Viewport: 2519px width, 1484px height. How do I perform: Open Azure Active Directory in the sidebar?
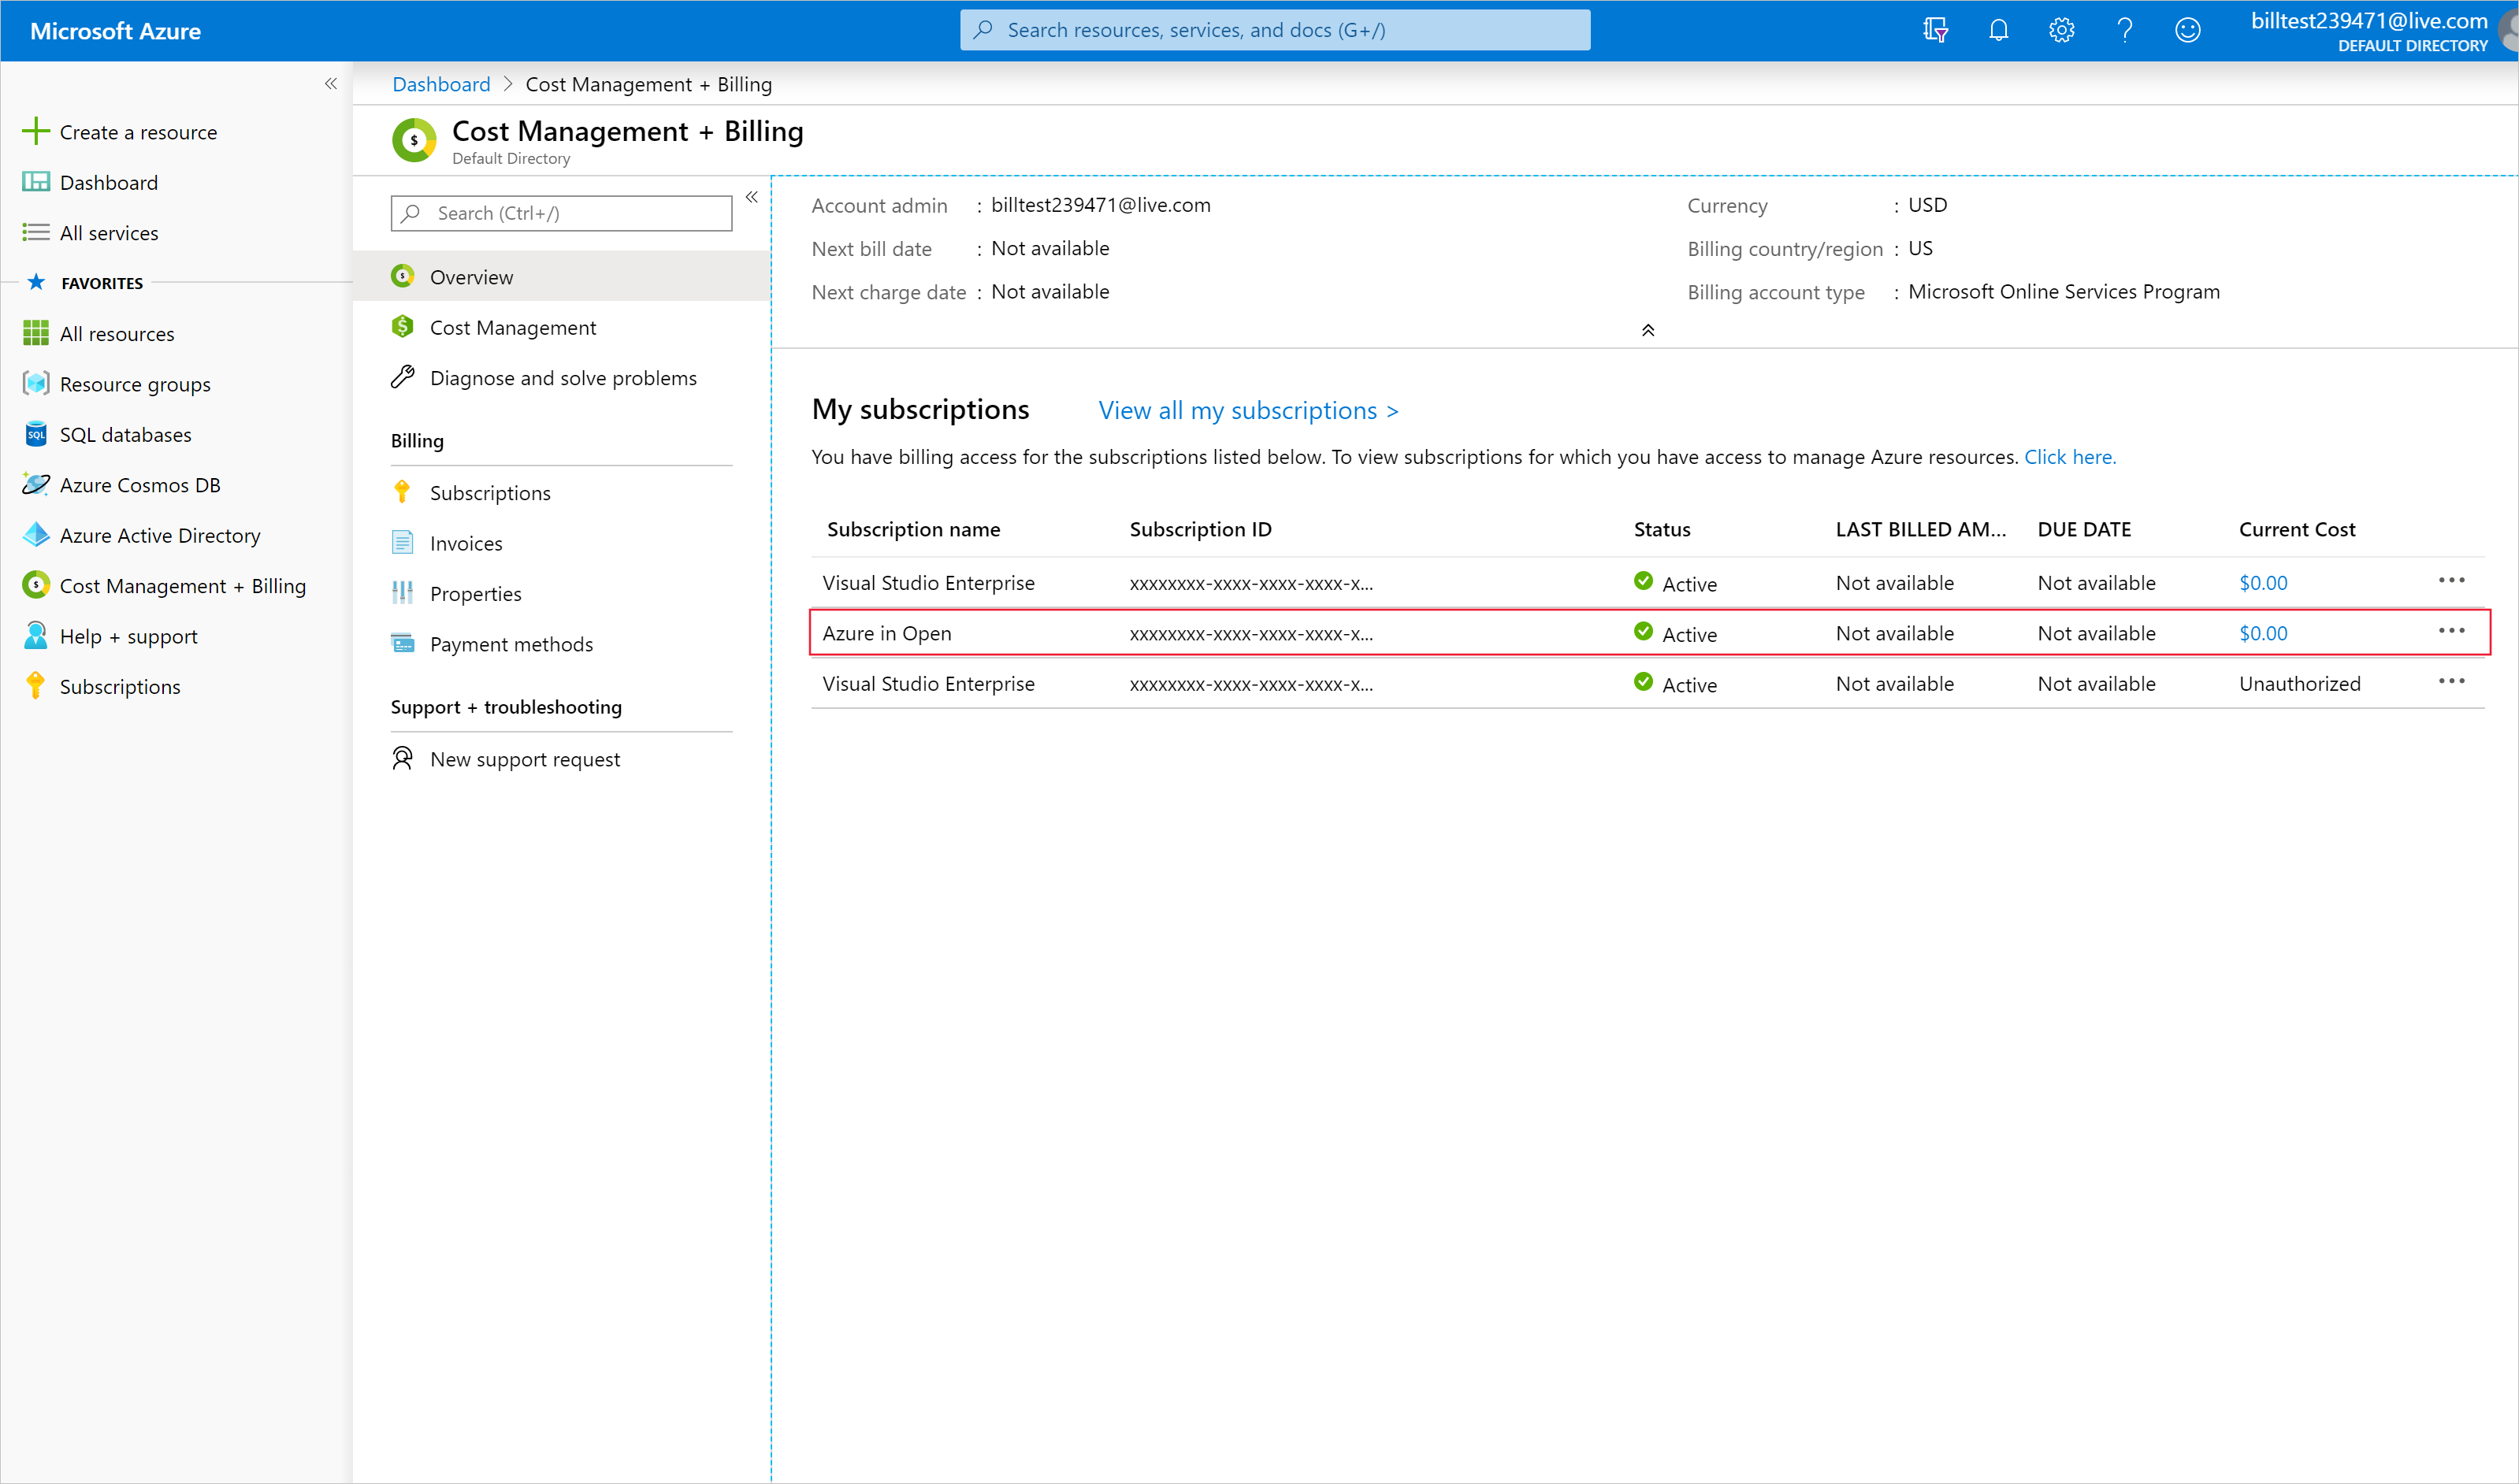[x=159, y=536]
